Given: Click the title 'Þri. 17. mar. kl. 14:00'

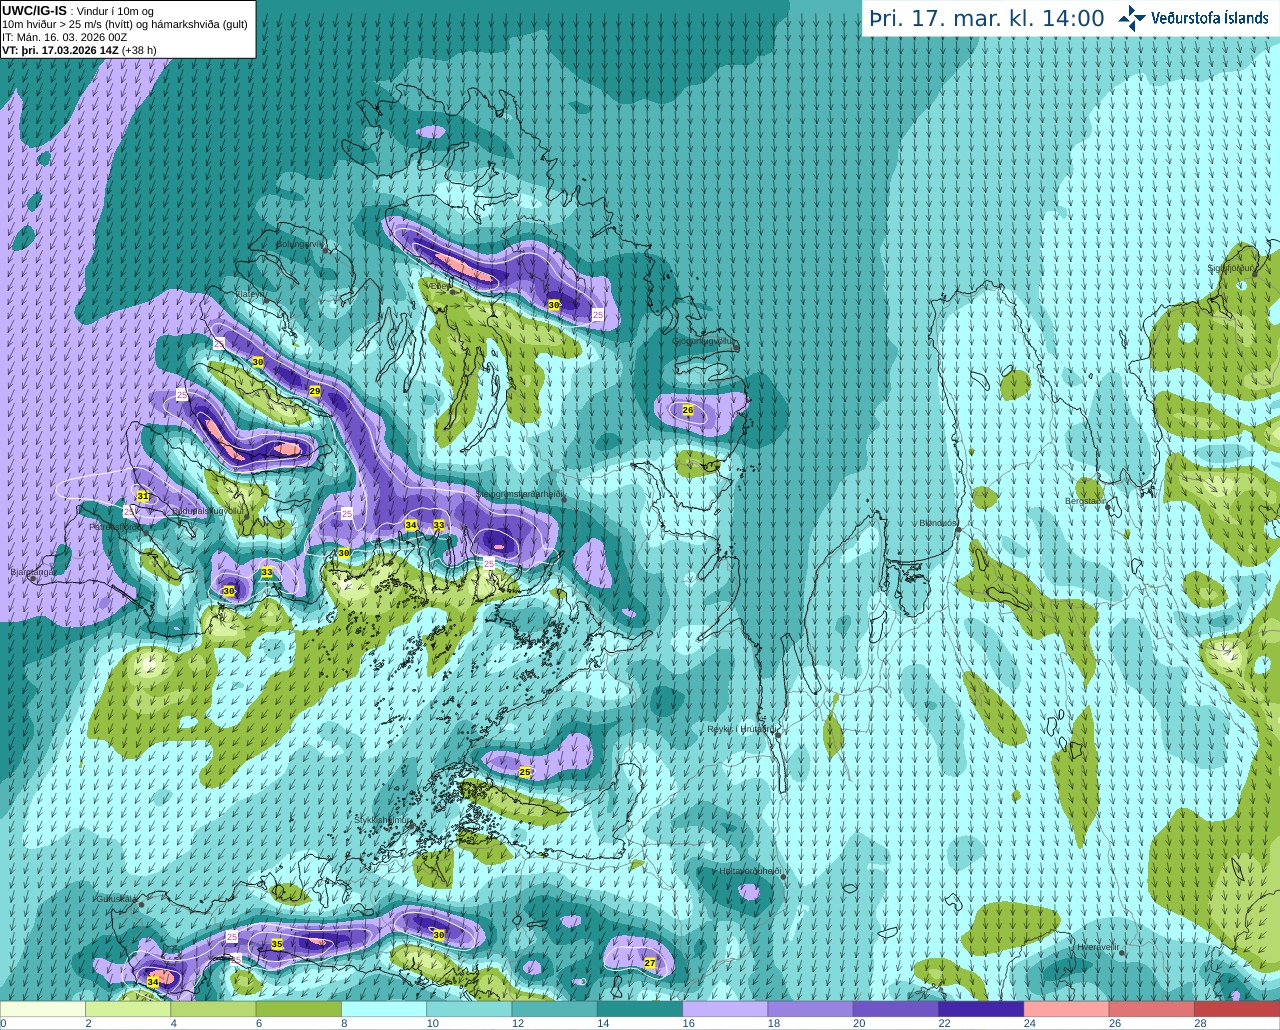Looking at the screenshot, I should coord(987,18).
